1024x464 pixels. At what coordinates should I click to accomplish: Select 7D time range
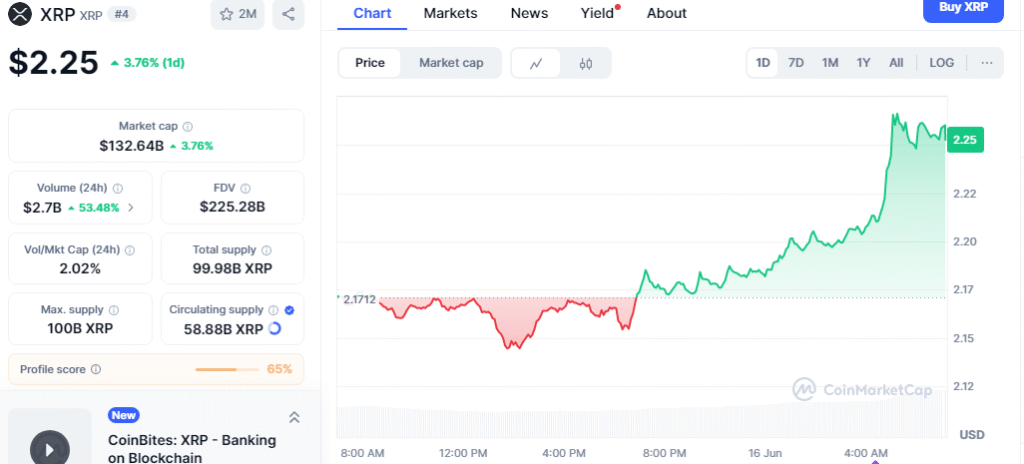point(796,63)
